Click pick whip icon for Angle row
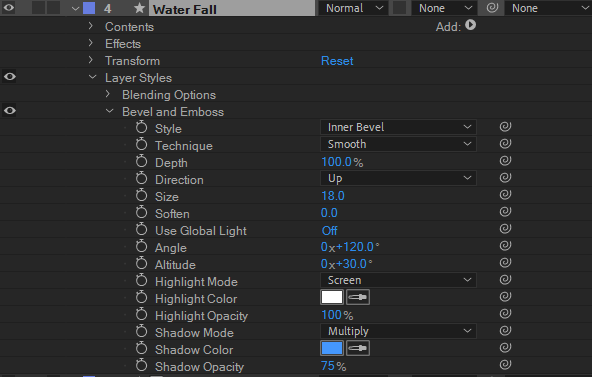The width and height of the screenshot is (592, 377). (505, 246)
